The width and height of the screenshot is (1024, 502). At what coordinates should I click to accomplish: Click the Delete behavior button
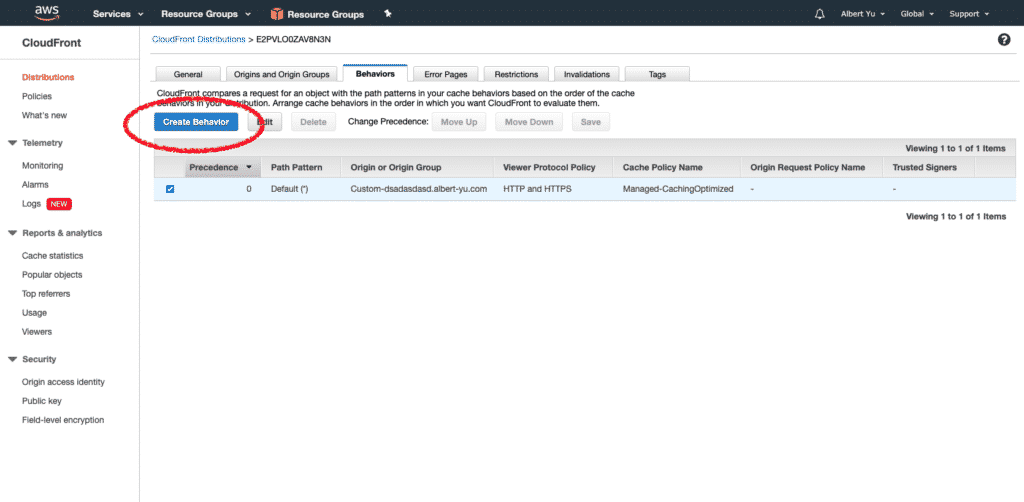tap(313, 122)
